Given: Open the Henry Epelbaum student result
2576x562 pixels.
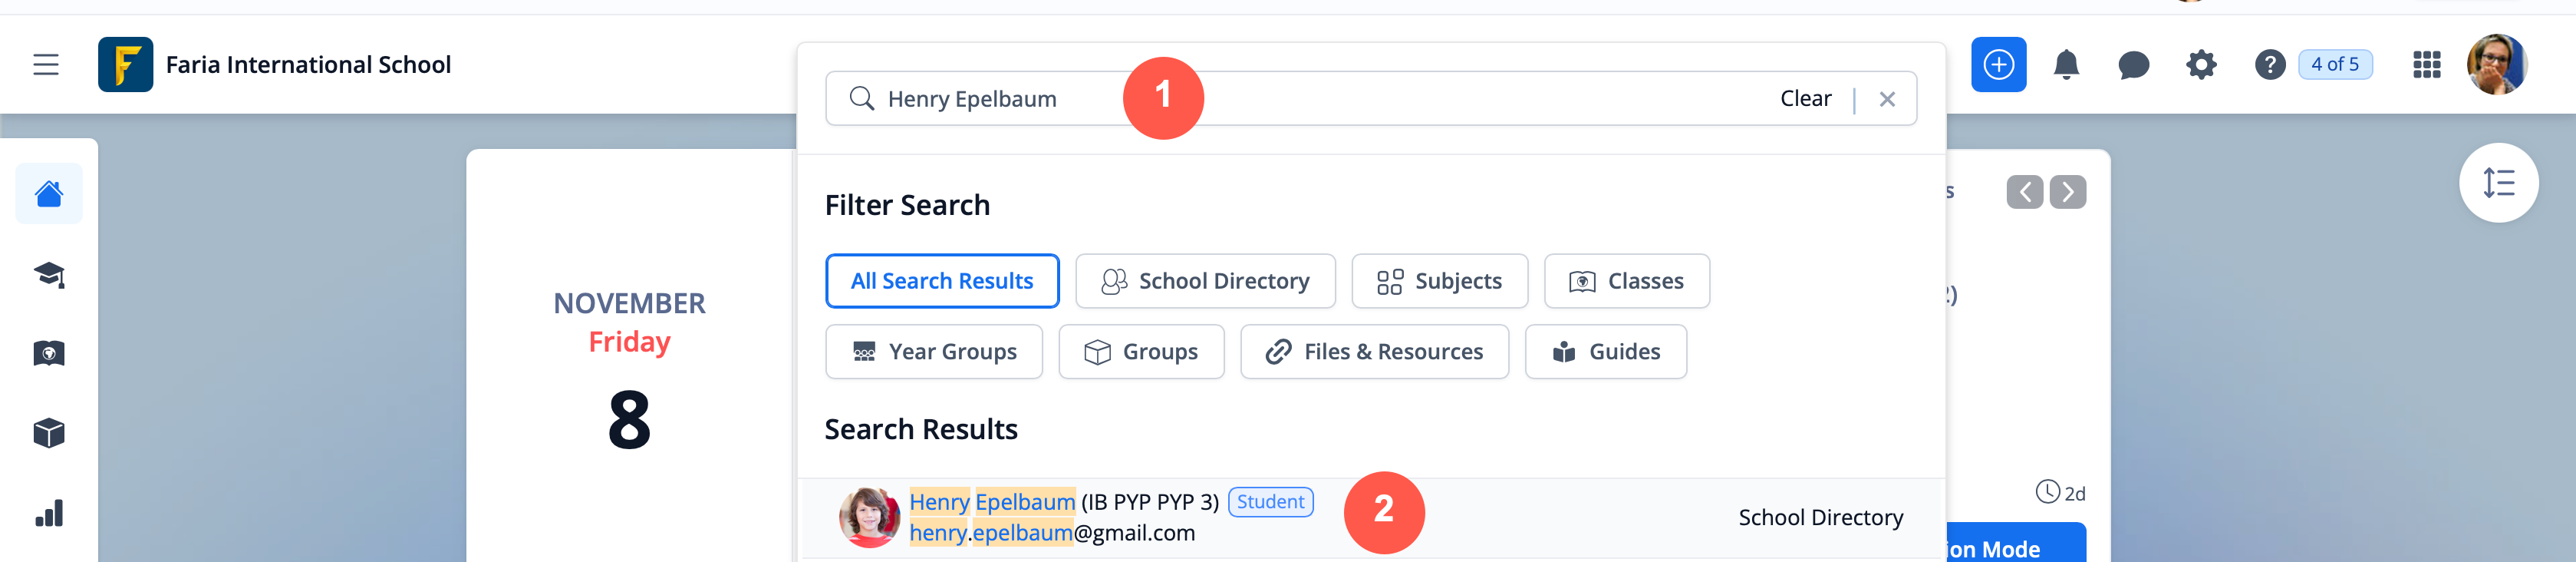Looking at the screenshot, I should [991, 502].
